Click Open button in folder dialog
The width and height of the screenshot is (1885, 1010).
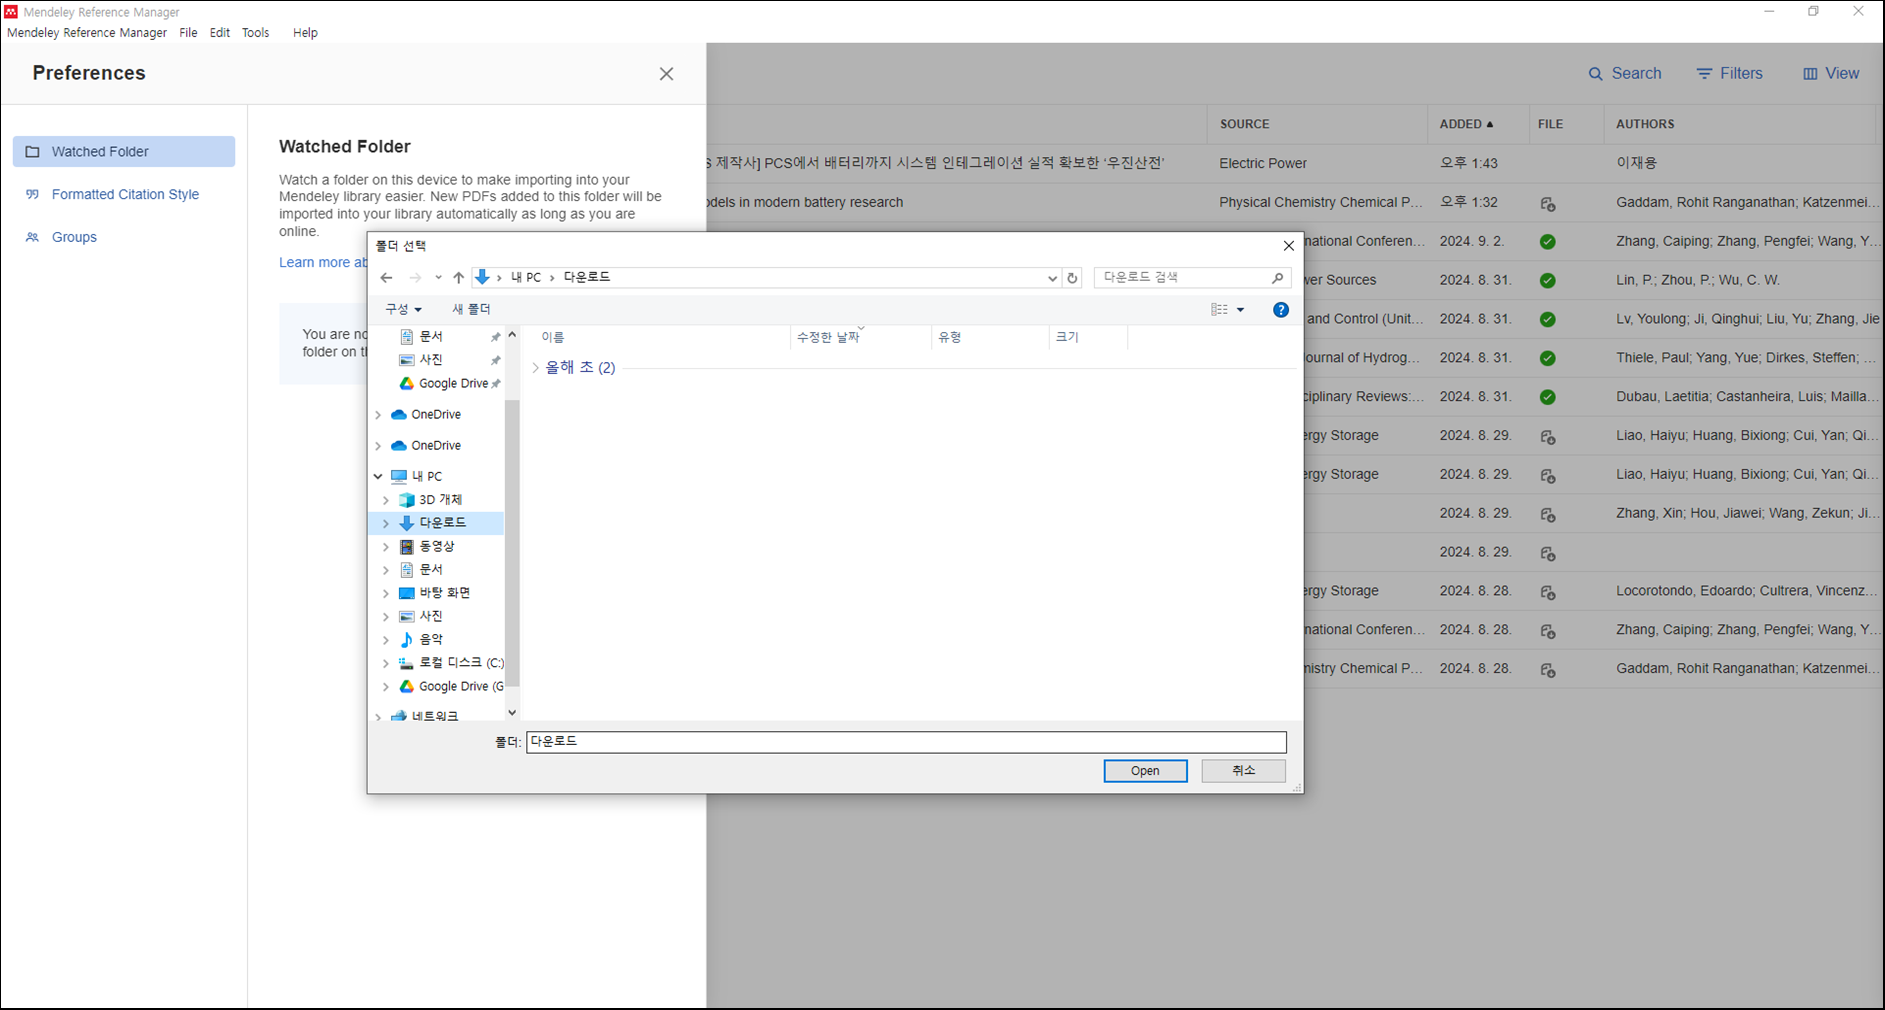click(1146, 771)
